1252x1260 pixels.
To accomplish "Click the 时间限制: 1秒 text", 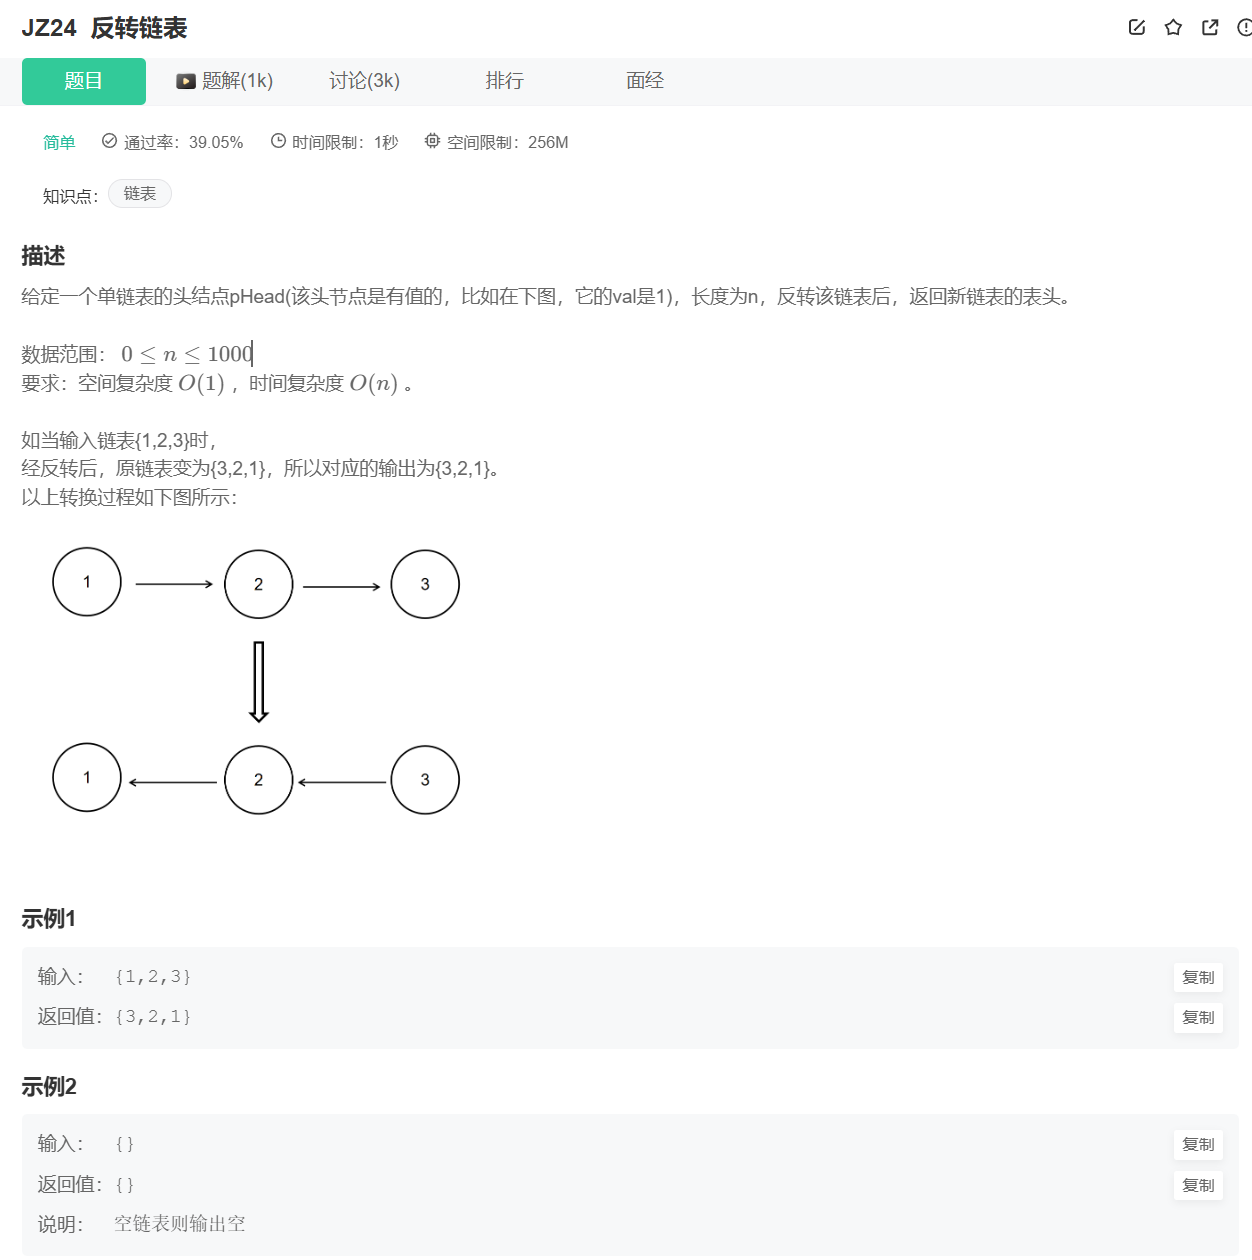I will coord(345,142).
